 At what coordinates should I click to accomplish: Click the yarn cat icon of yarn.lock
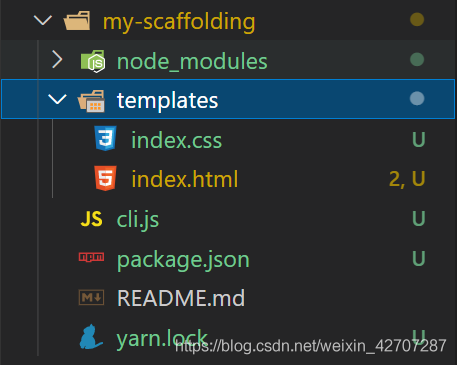click(x=91, y=337)
